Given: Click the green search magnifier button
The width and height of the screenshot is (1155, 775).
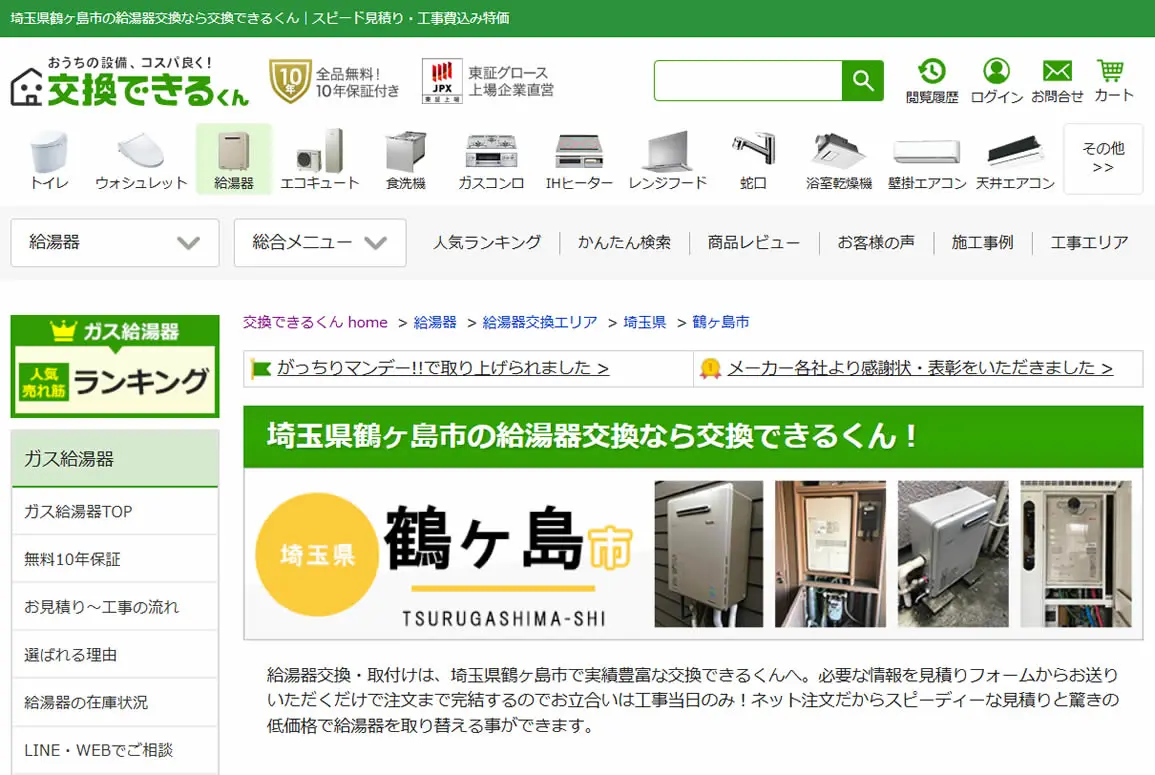Looking at the screenshot, I should 863,80.
